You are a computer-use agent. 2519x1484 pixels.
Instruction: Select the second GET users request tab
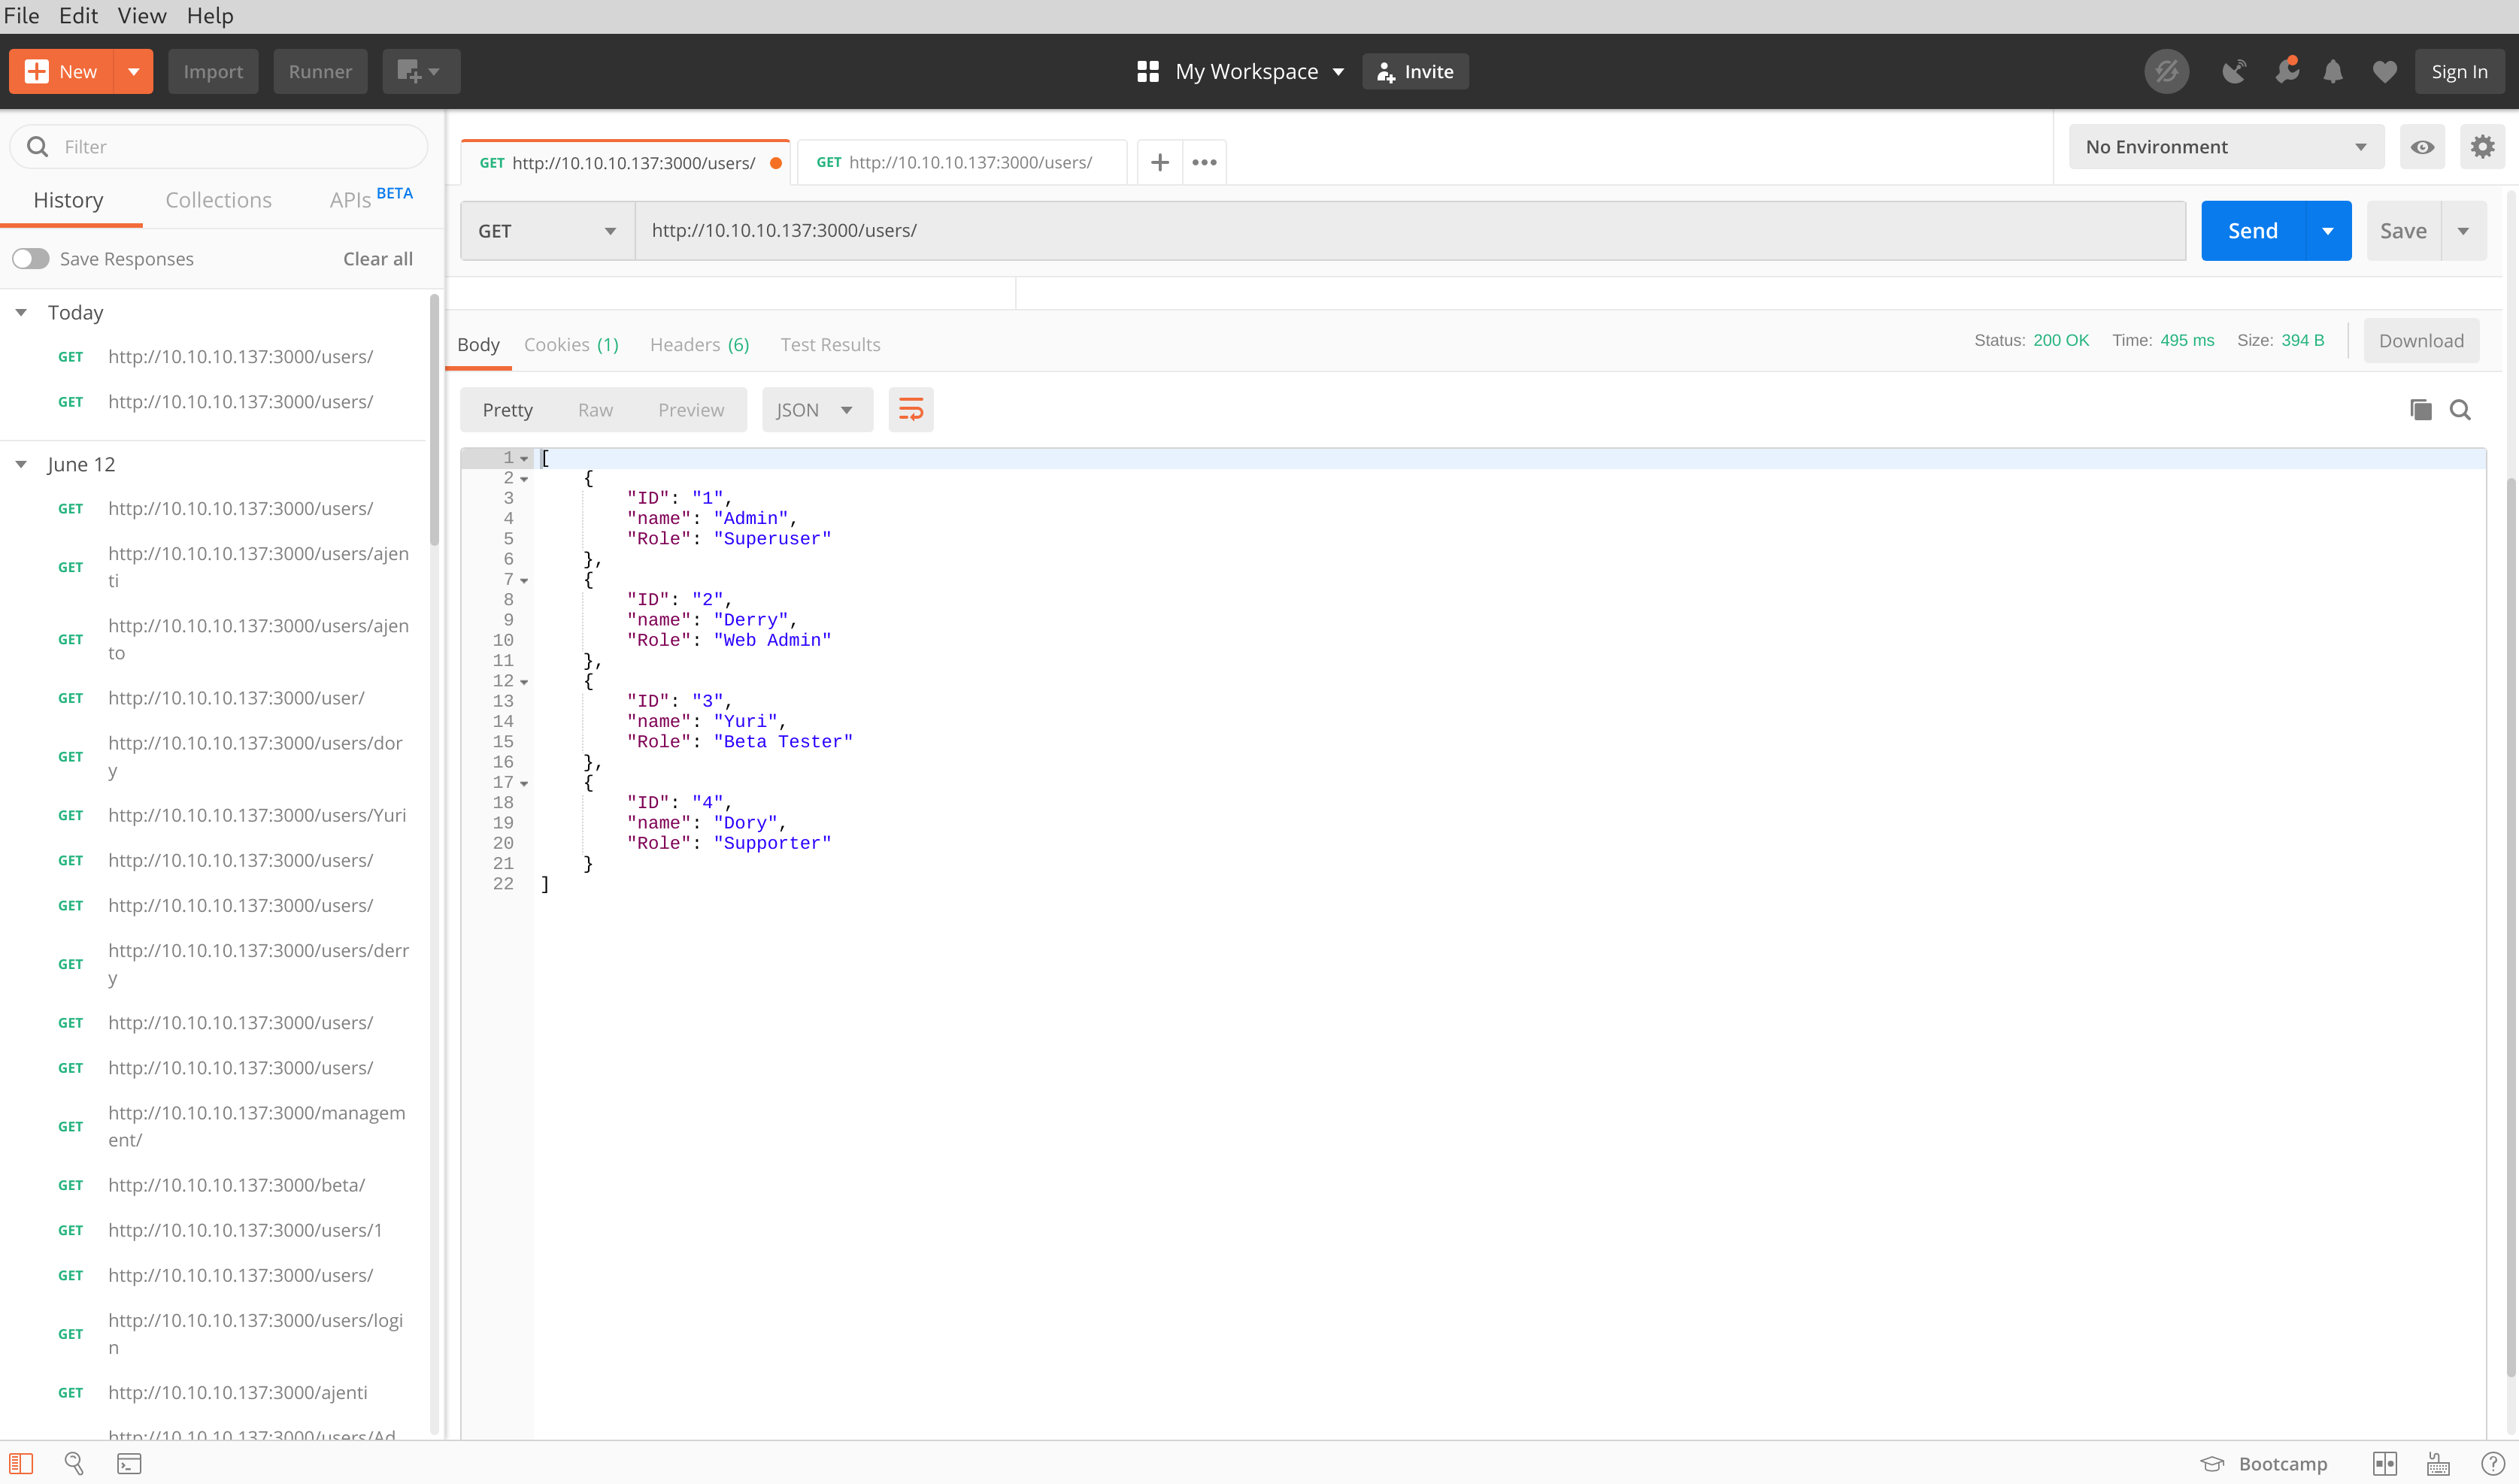coord(962,162)
